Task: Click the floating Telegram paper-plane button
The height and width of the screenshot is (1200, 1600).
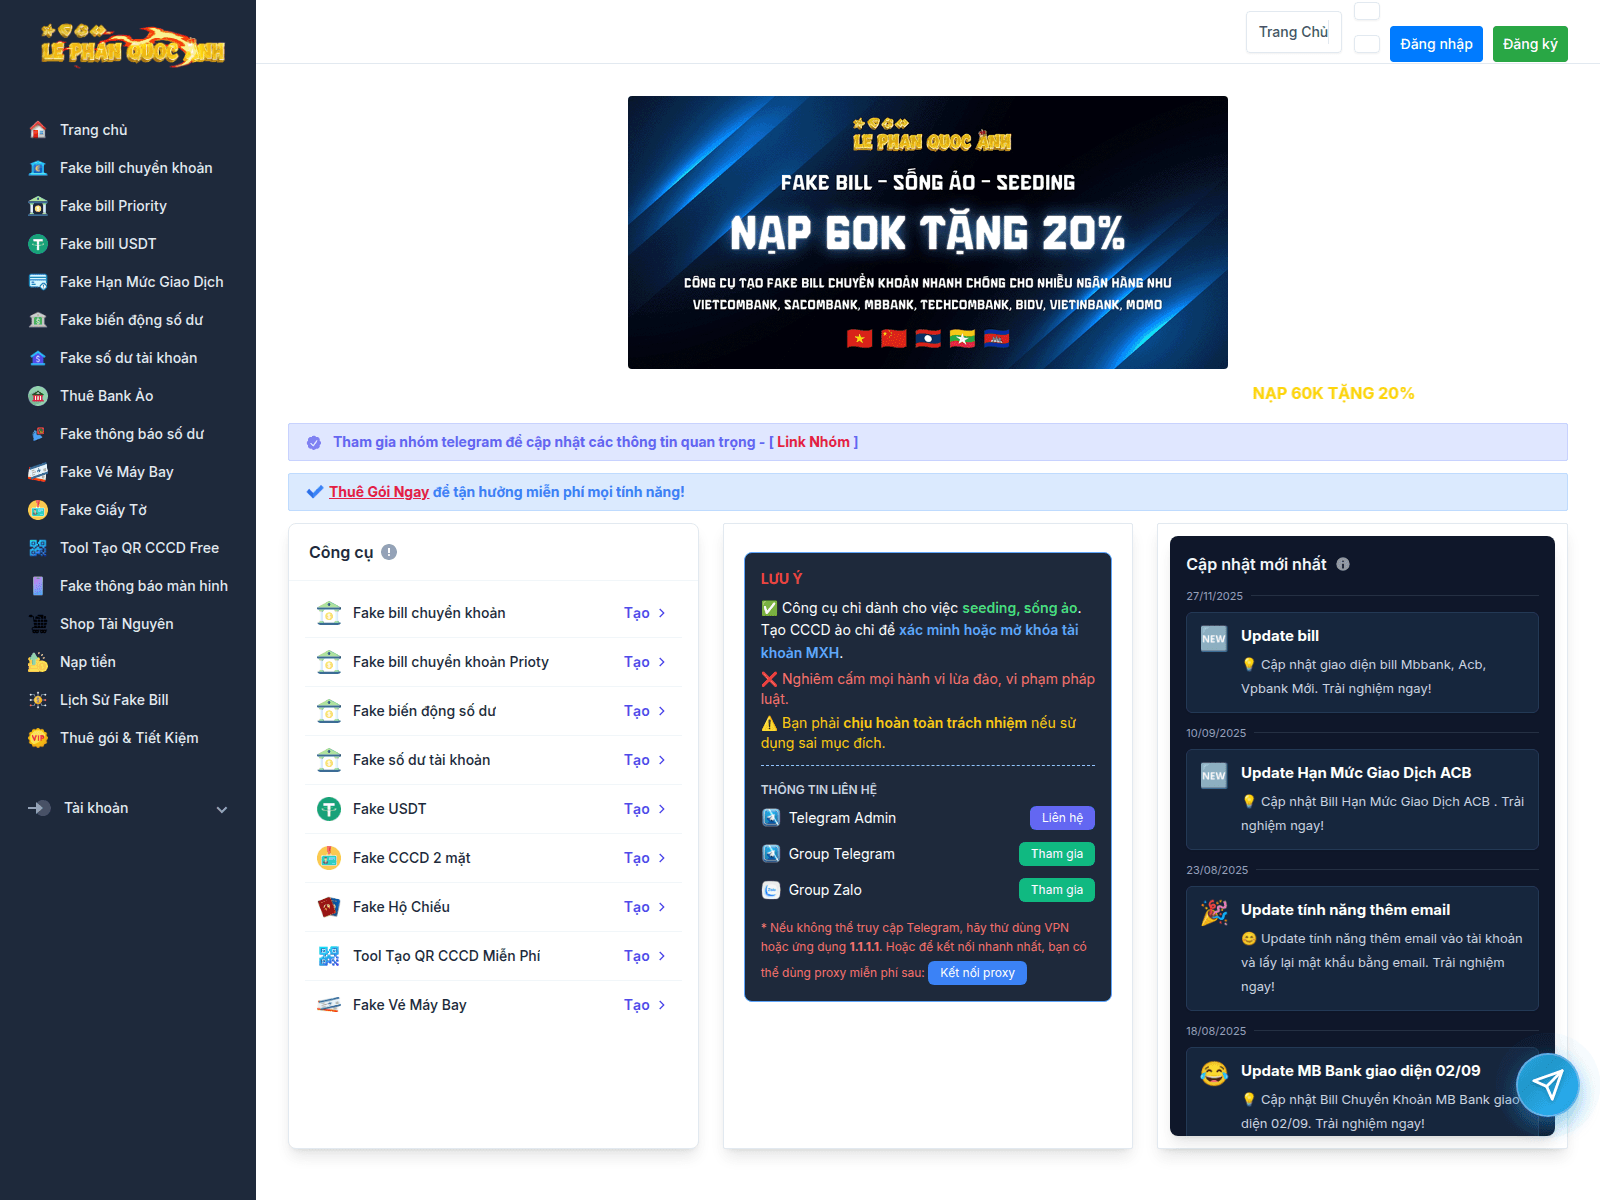Action: coord(1547,1085)
